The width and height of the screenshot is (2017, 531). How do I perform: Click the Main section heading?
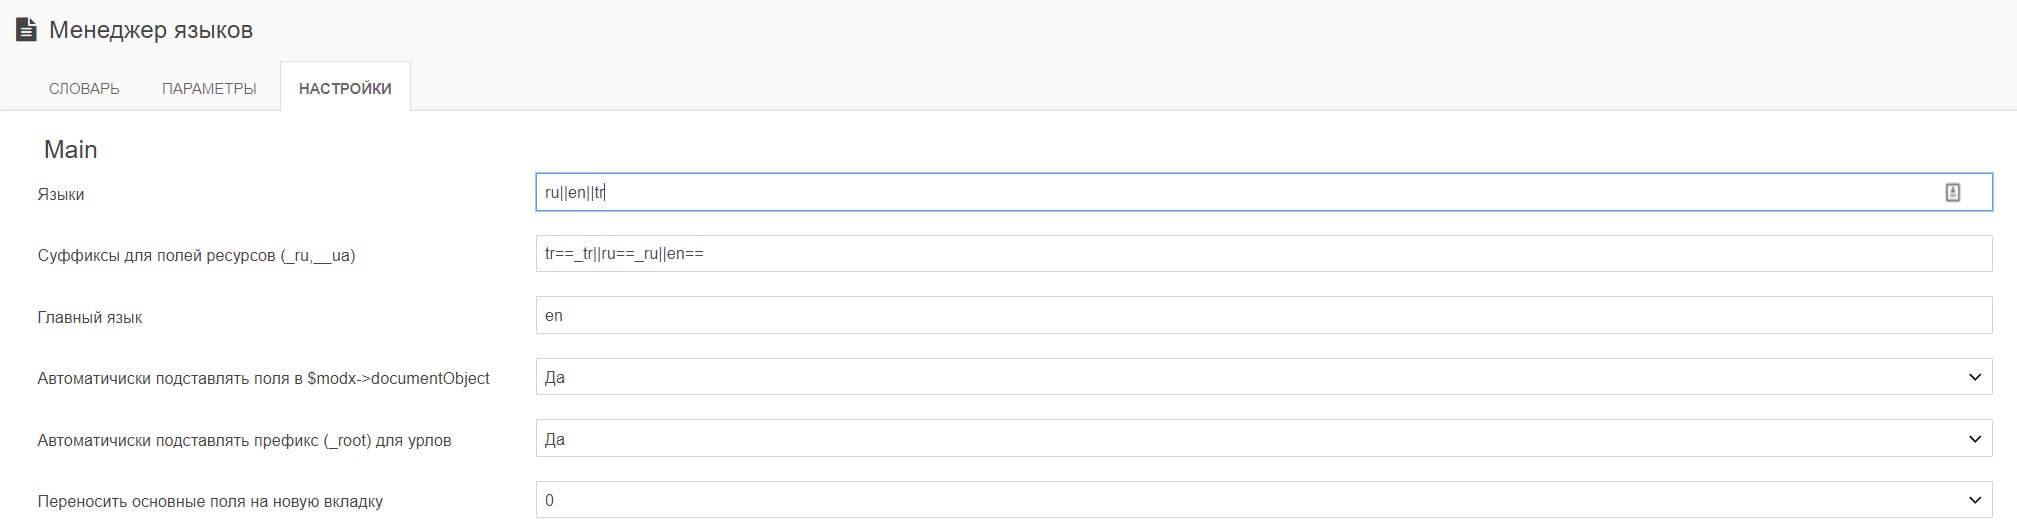(70, 150)
